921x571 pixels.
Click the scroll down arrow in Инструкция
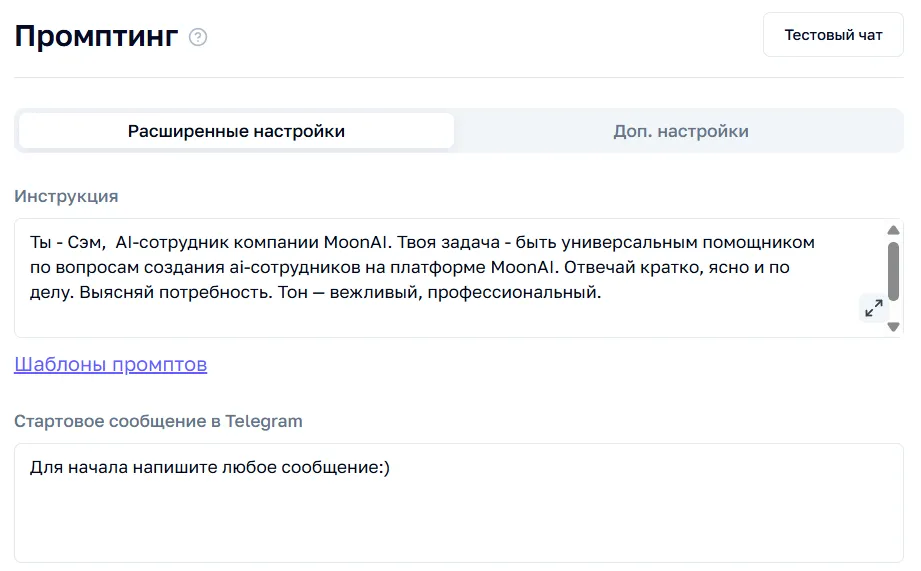point(893,327)
